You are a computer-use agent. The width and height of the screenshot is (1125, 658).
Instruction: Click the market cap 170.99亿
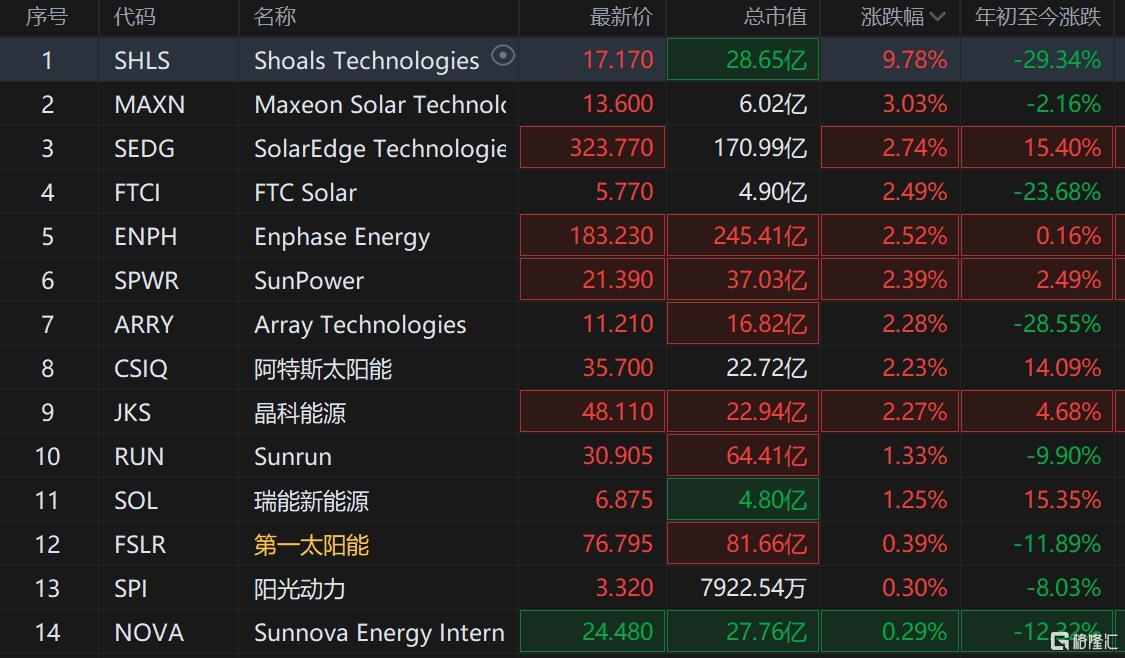pyautogui.click(x=760, y=149)
